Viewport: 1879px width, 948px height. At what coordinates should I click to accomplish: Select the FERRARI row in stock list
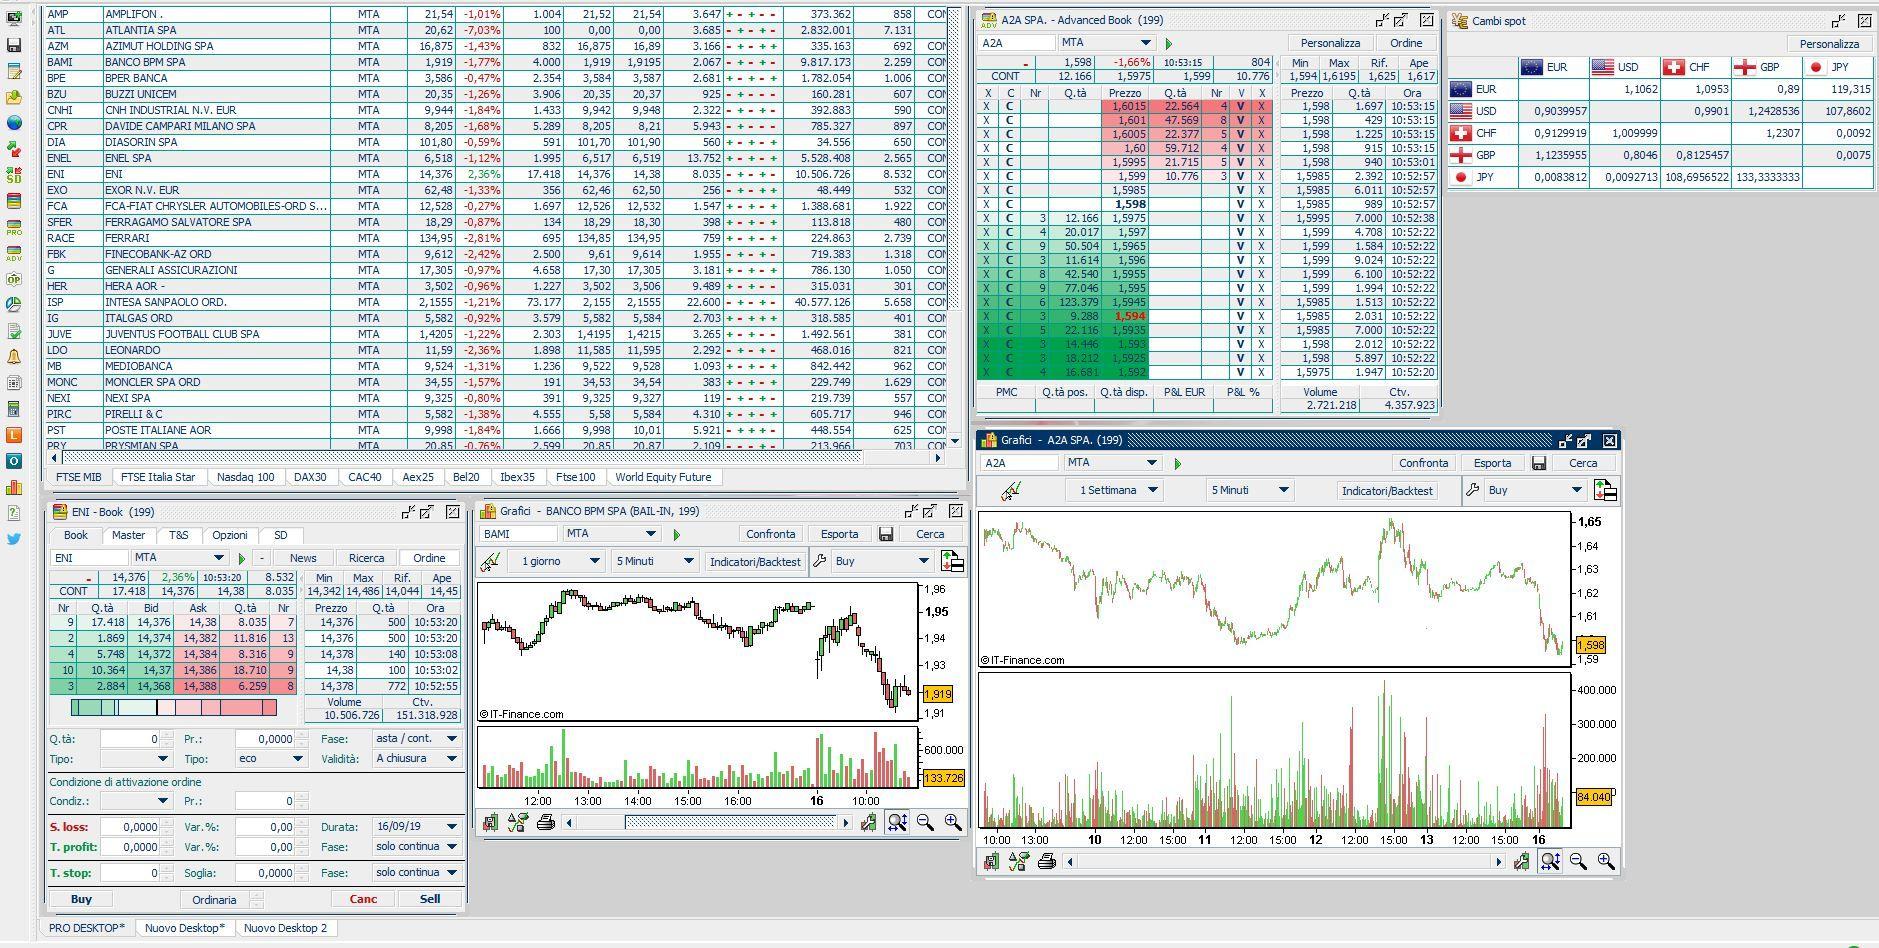[x=495, y=238]
